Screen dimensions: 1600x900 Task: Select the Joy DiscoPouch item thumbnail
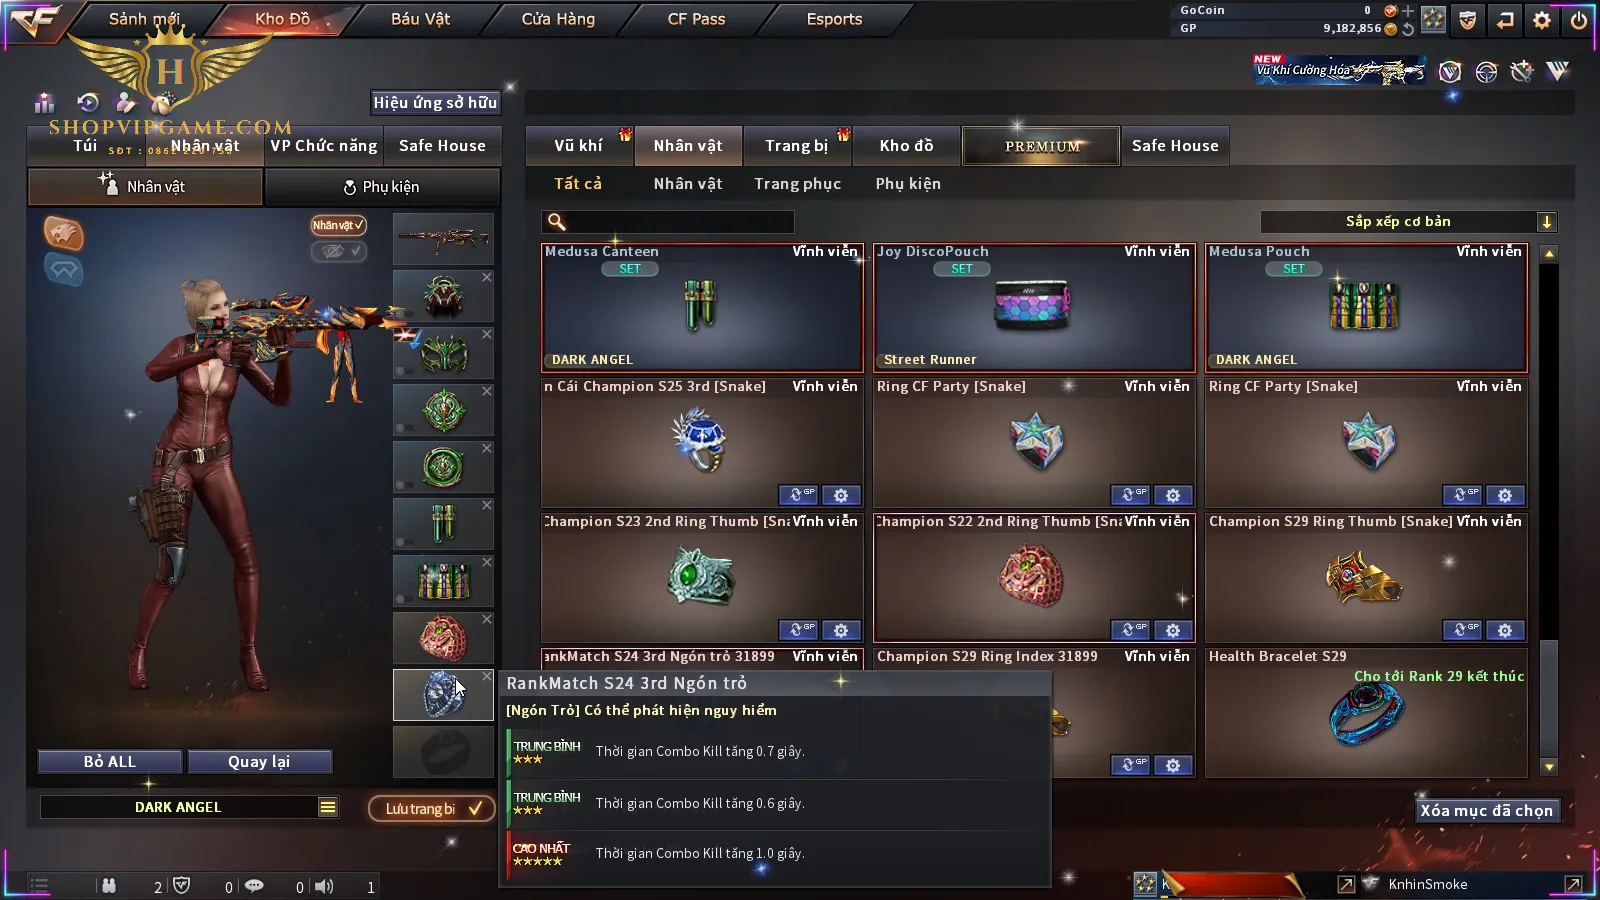pyautogui.click(x=1033, y=305)
